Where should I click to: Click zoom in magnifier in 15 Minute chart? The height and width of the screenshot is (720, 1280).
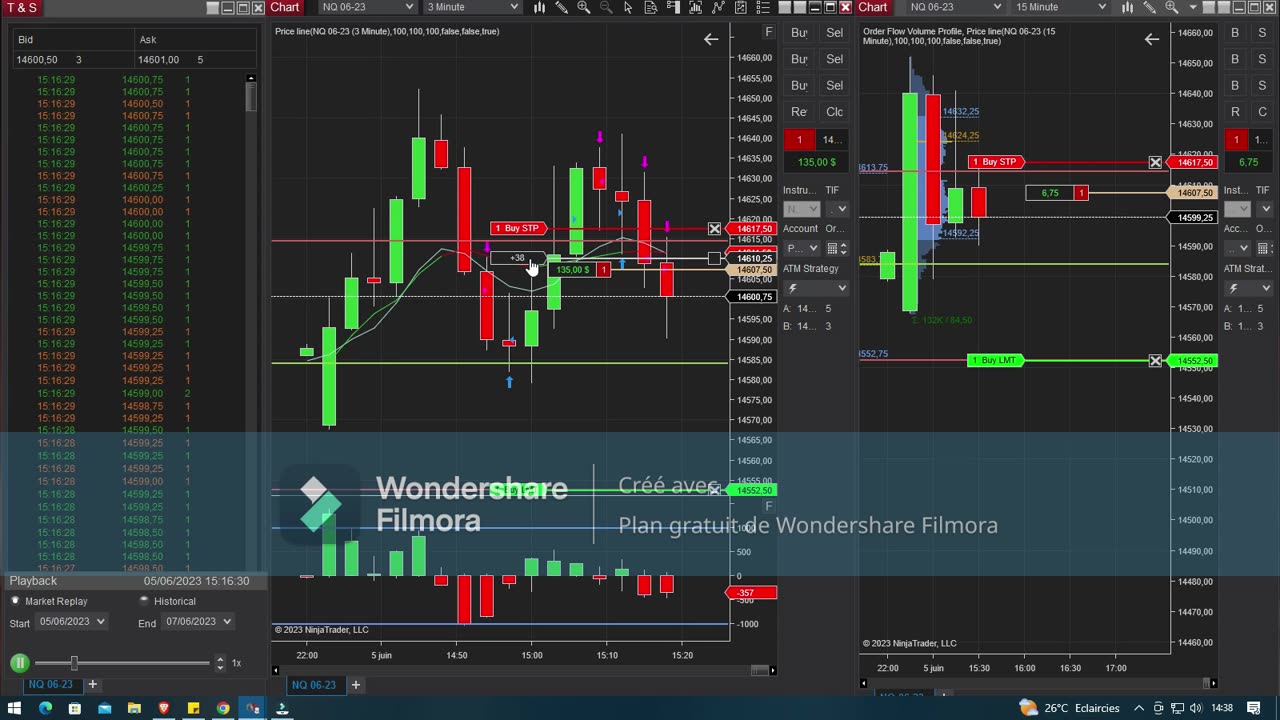(x=1171, y=7)
